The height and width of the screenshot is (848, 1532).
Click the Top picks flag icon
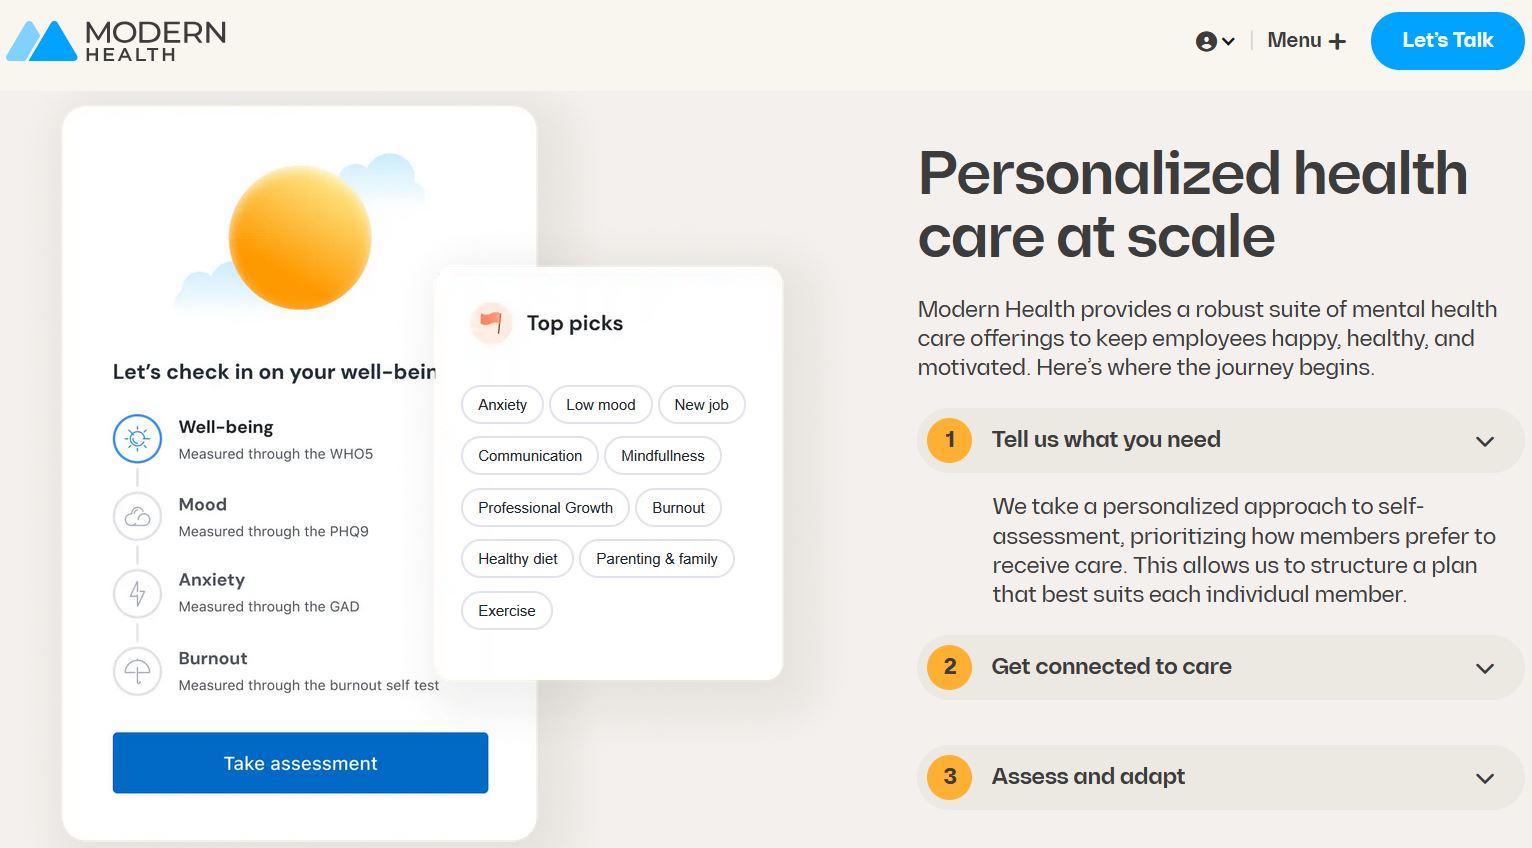tap(491, 323)
